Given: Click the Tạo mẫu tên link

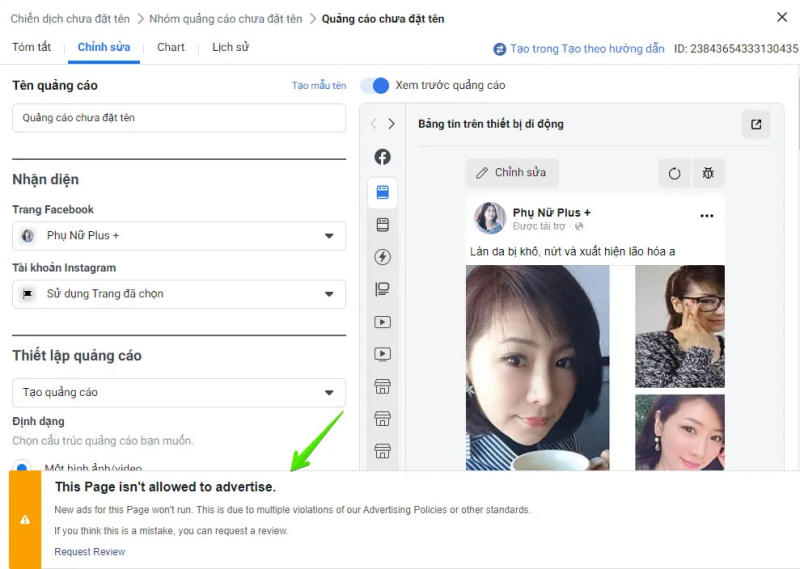Looking at the screenshot, I should [x=319, y=86].
